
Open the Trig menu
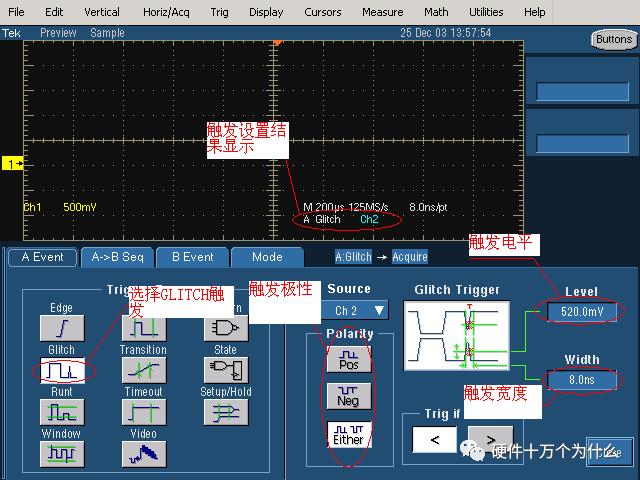[x=220, y=12]
